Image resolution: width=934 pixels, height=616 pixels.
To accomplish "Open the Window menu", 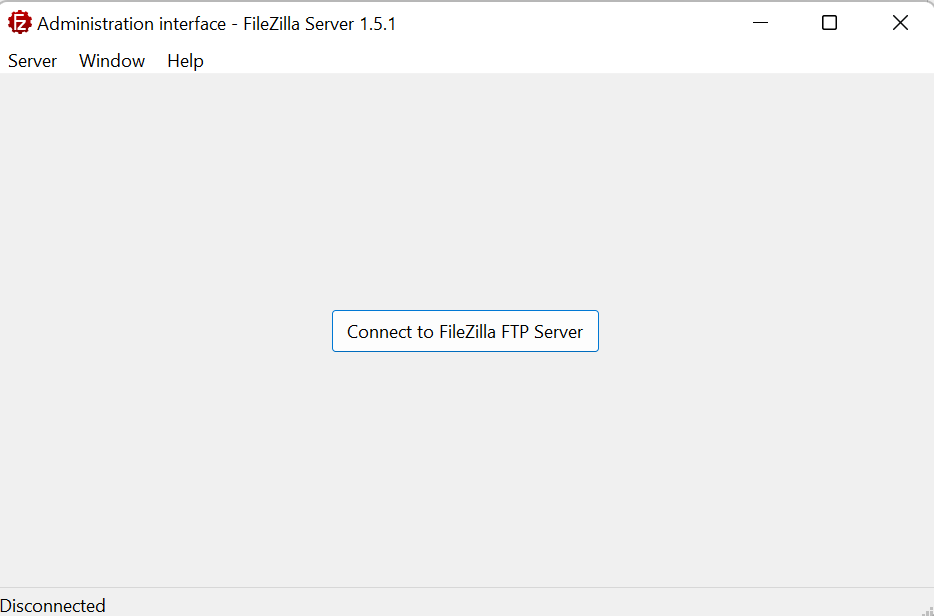I will pos(112,61).
